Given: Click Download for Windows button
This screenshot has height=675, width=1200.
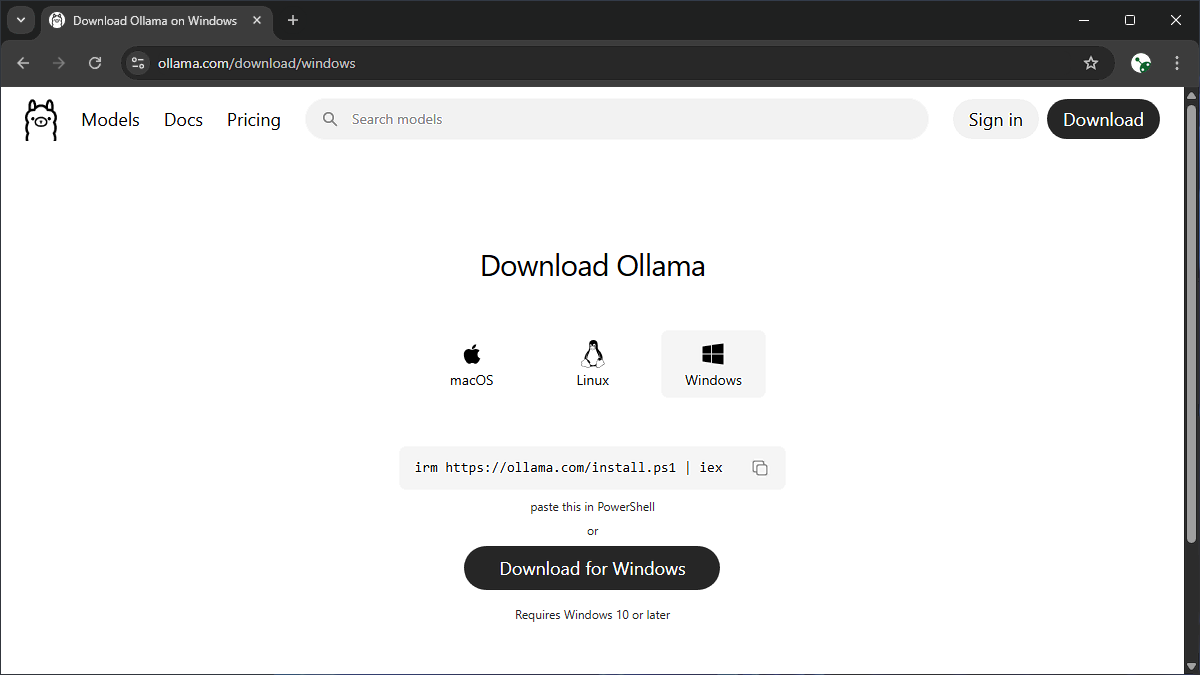Looking at the screenshot, I should (592, 568).
